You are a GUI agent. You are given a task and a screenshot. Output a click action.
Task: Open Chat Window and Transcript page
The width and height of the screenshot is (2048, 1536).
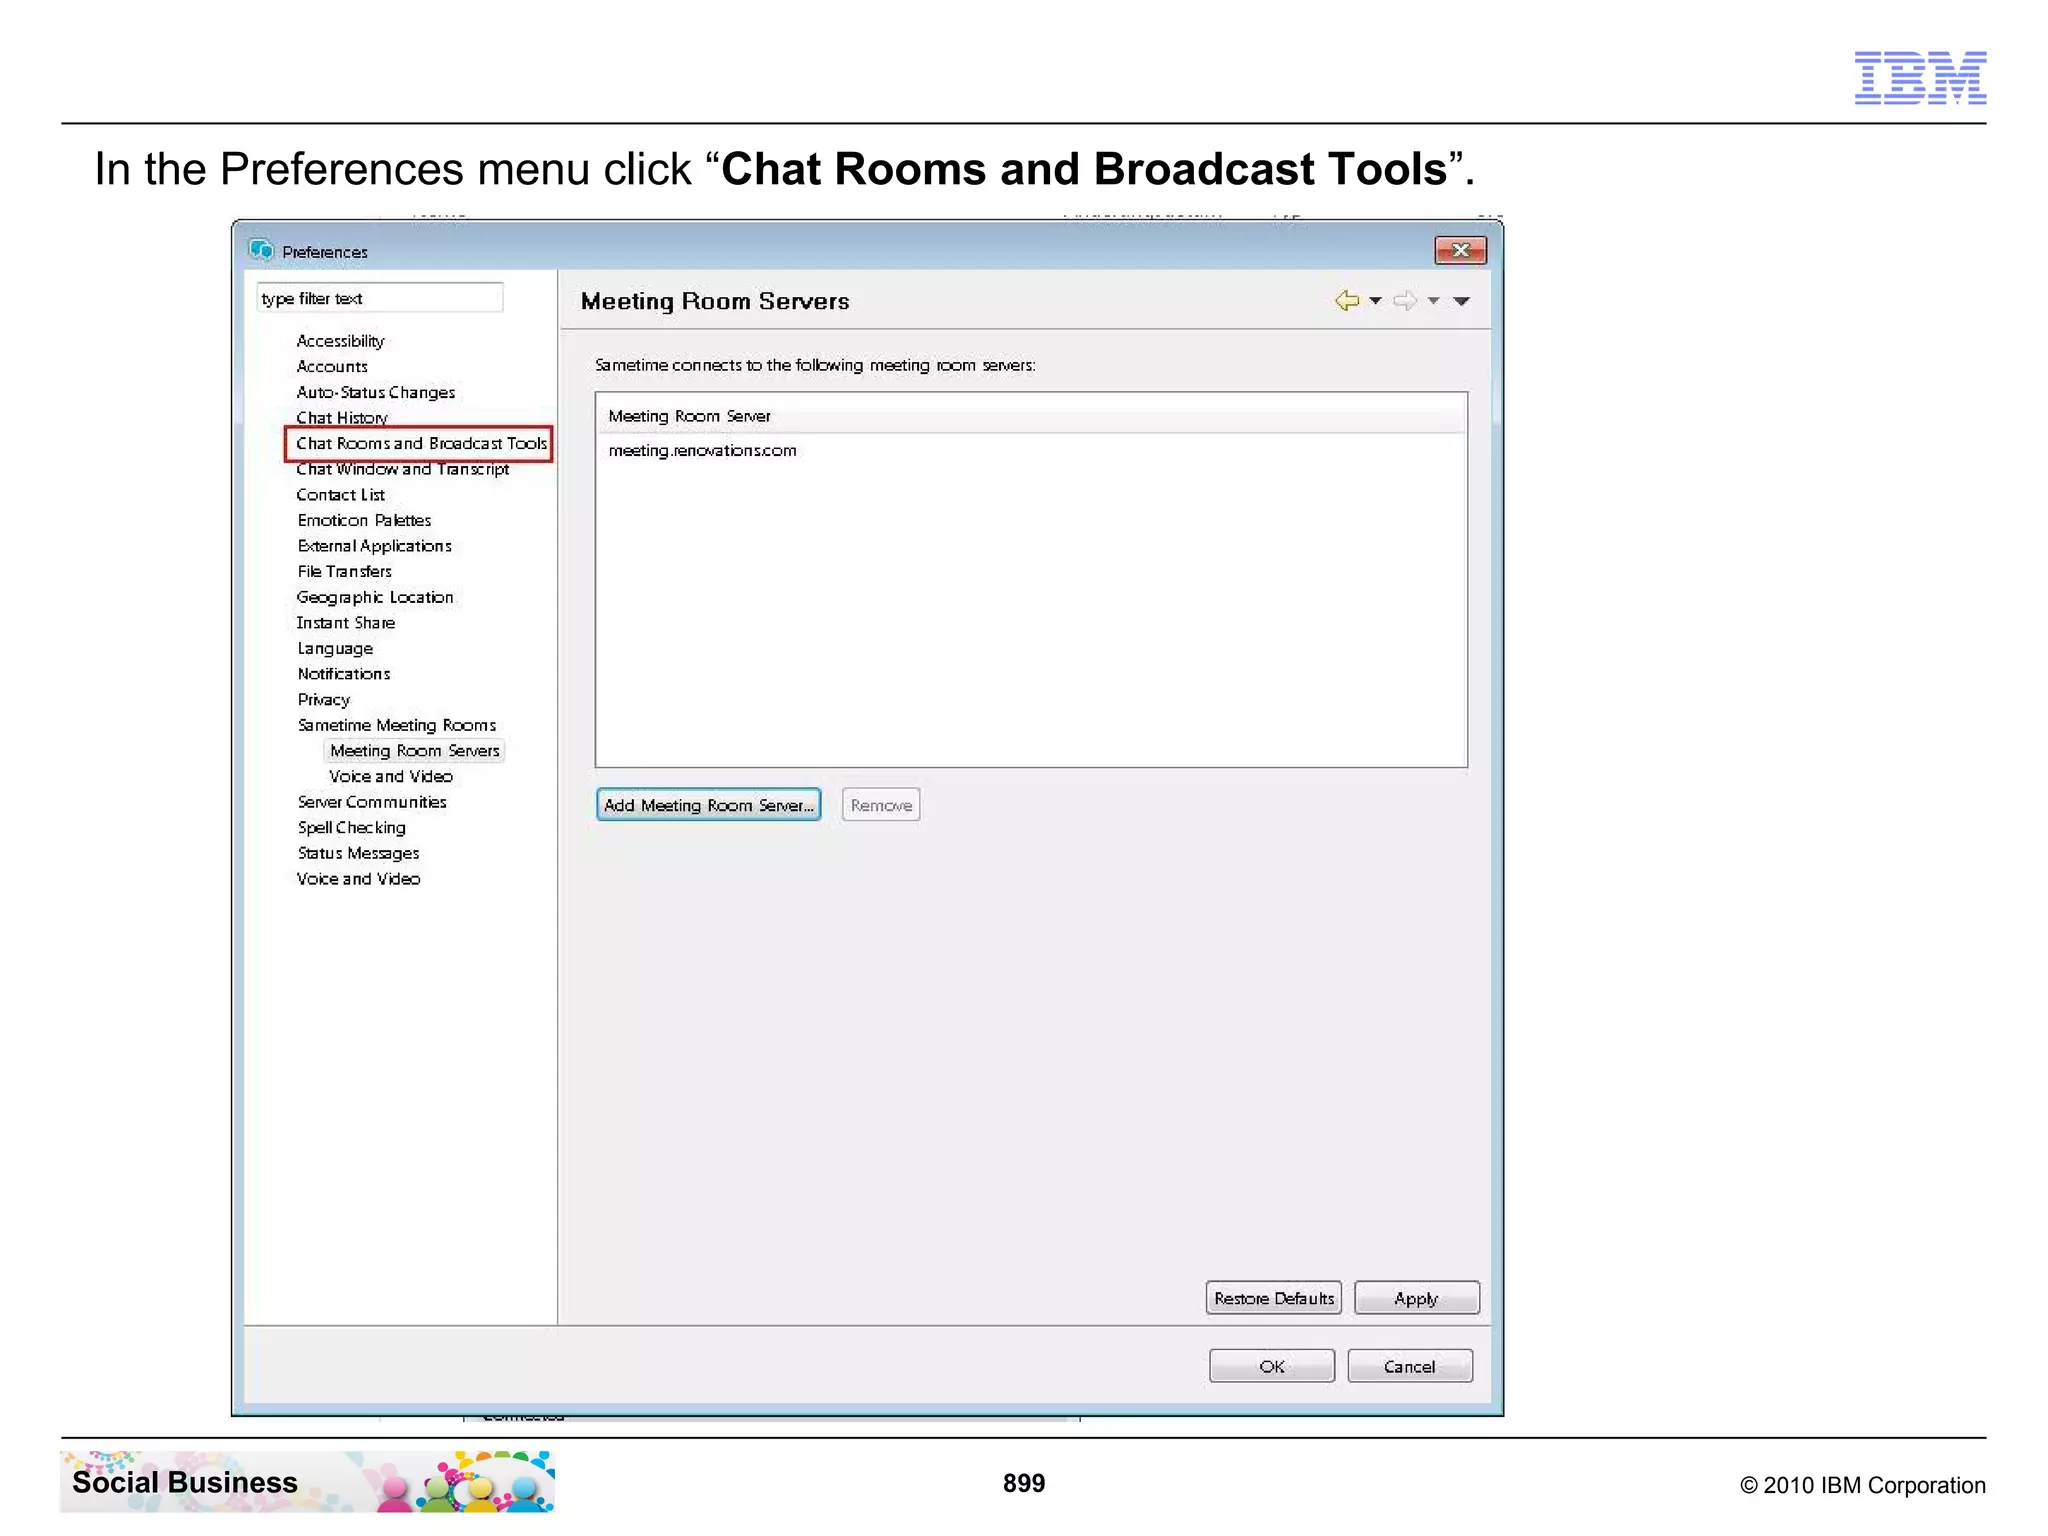click(x=403, y=469)
